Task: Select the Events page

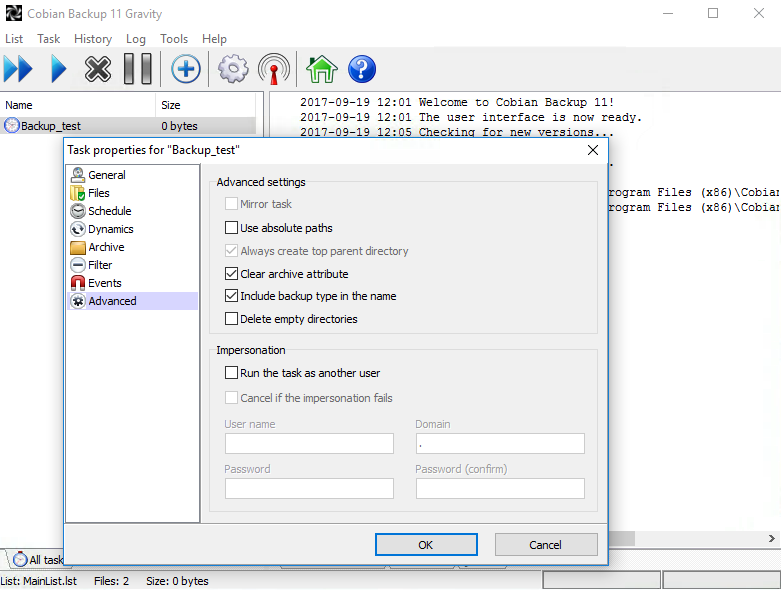Action: point(105,283)
